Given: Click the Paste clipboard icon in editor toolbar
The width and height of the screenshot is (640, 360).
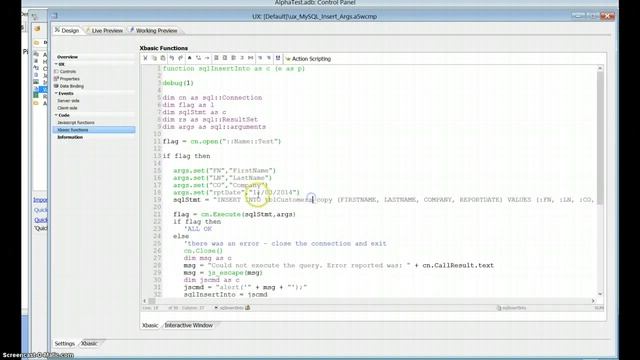Looking at the screenshot, I should coord(163,58).
